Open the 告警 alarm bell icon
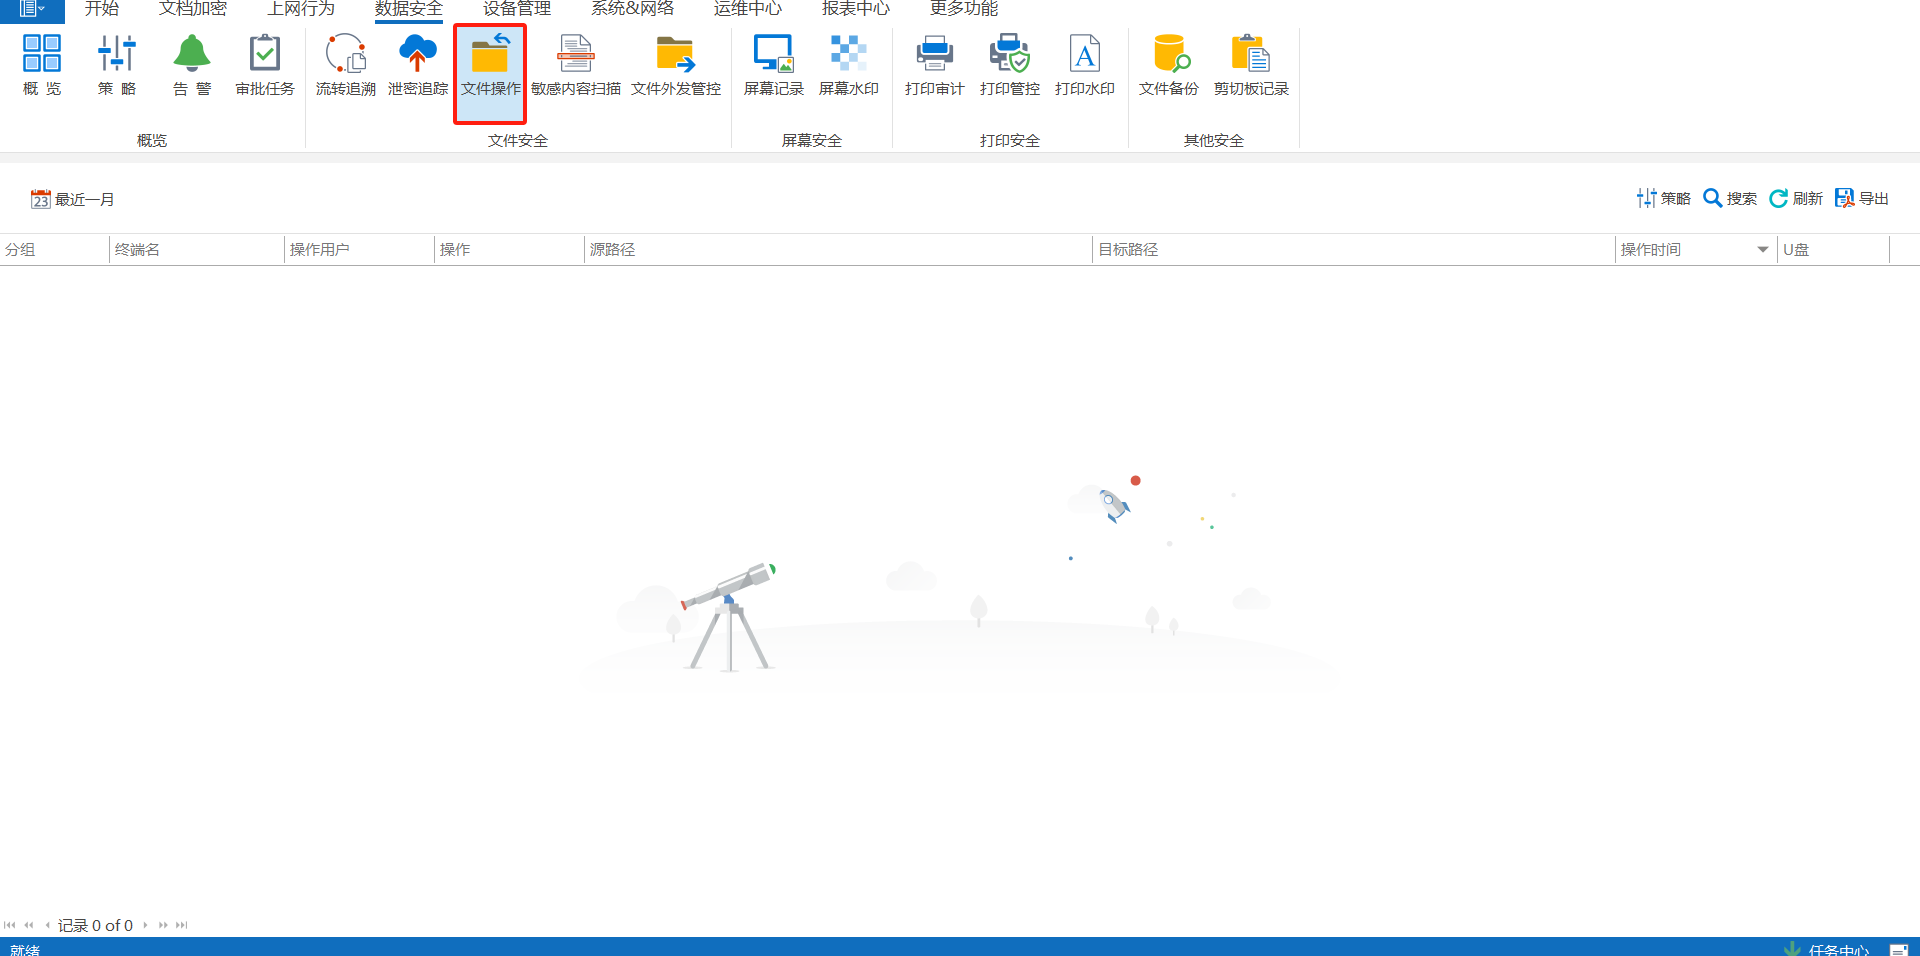The height and width of the screenshot is (956, 1920). pyautogui.click(x=192, y=65)
